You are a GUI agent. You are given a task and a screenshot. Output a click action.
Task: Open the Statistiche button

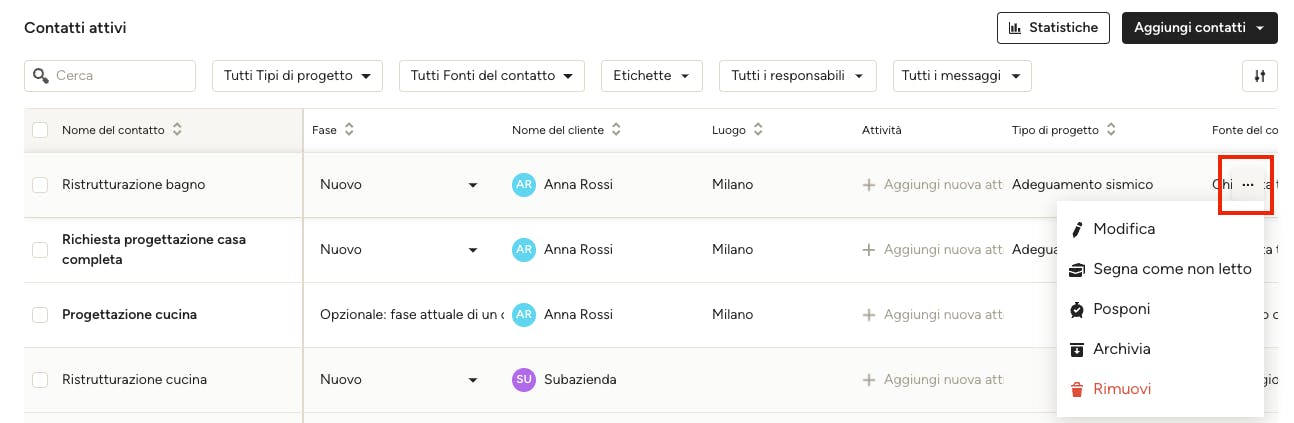1053,28
